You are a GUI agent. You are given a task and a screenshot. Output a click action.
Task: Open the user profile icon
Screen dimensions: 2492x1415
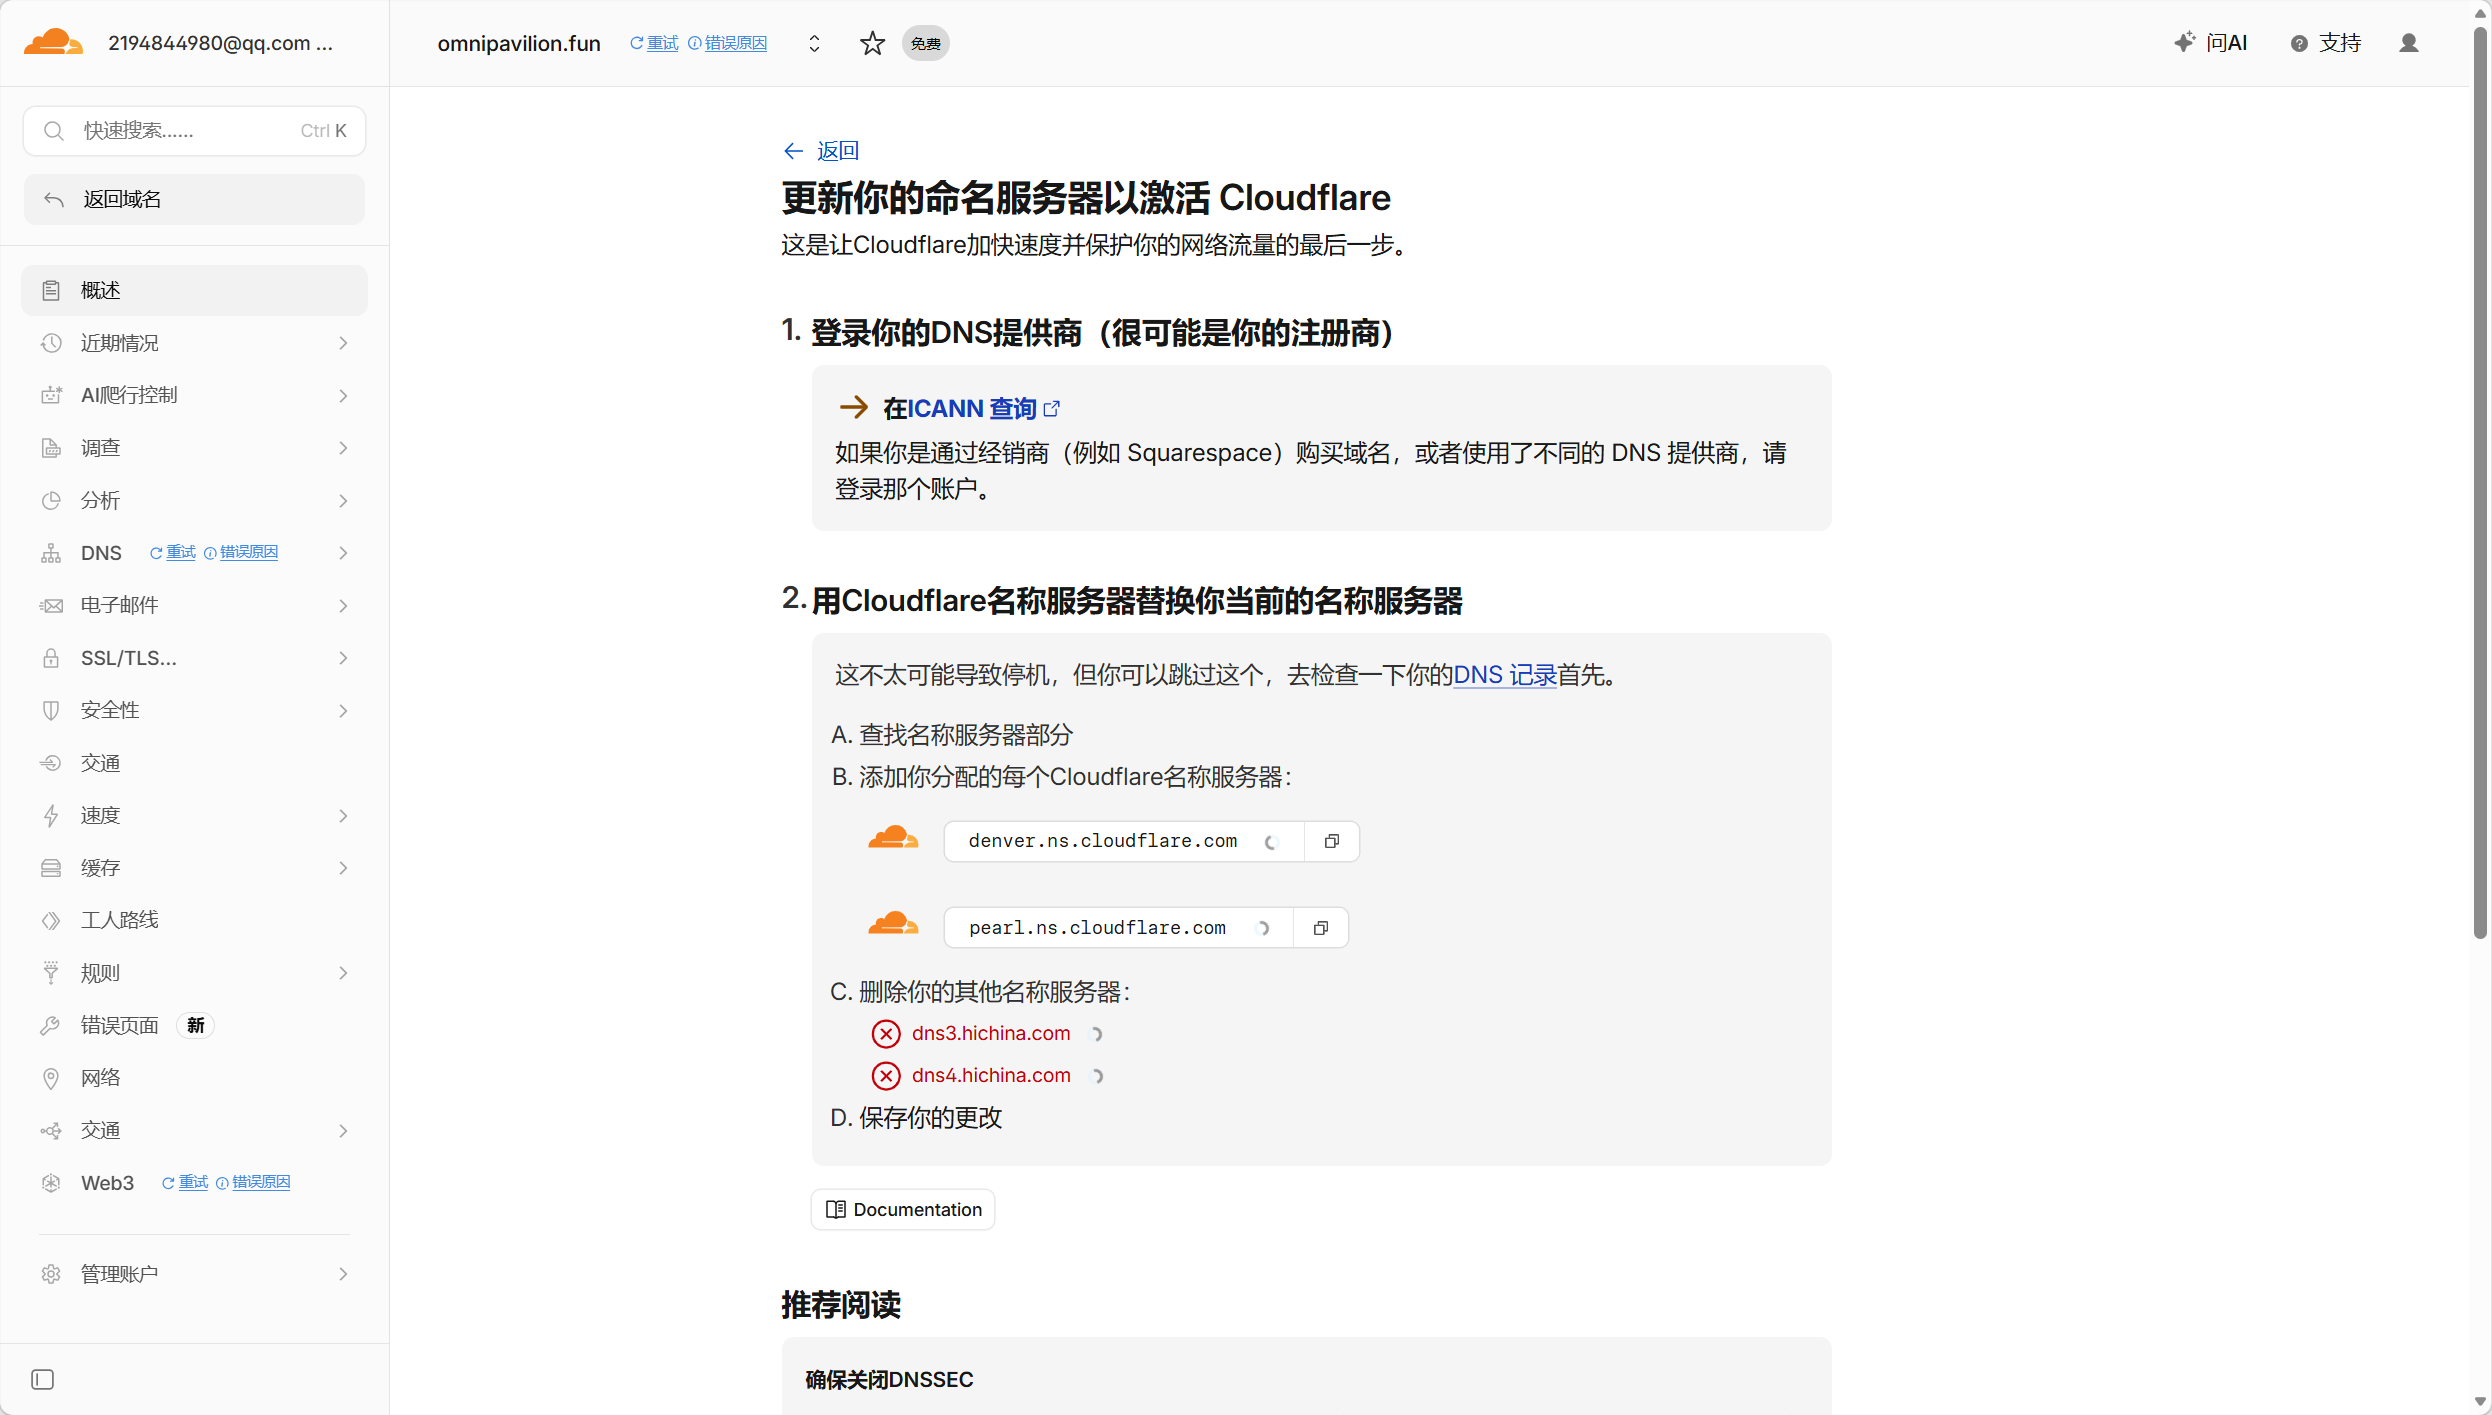click(x=2409, y=43)
